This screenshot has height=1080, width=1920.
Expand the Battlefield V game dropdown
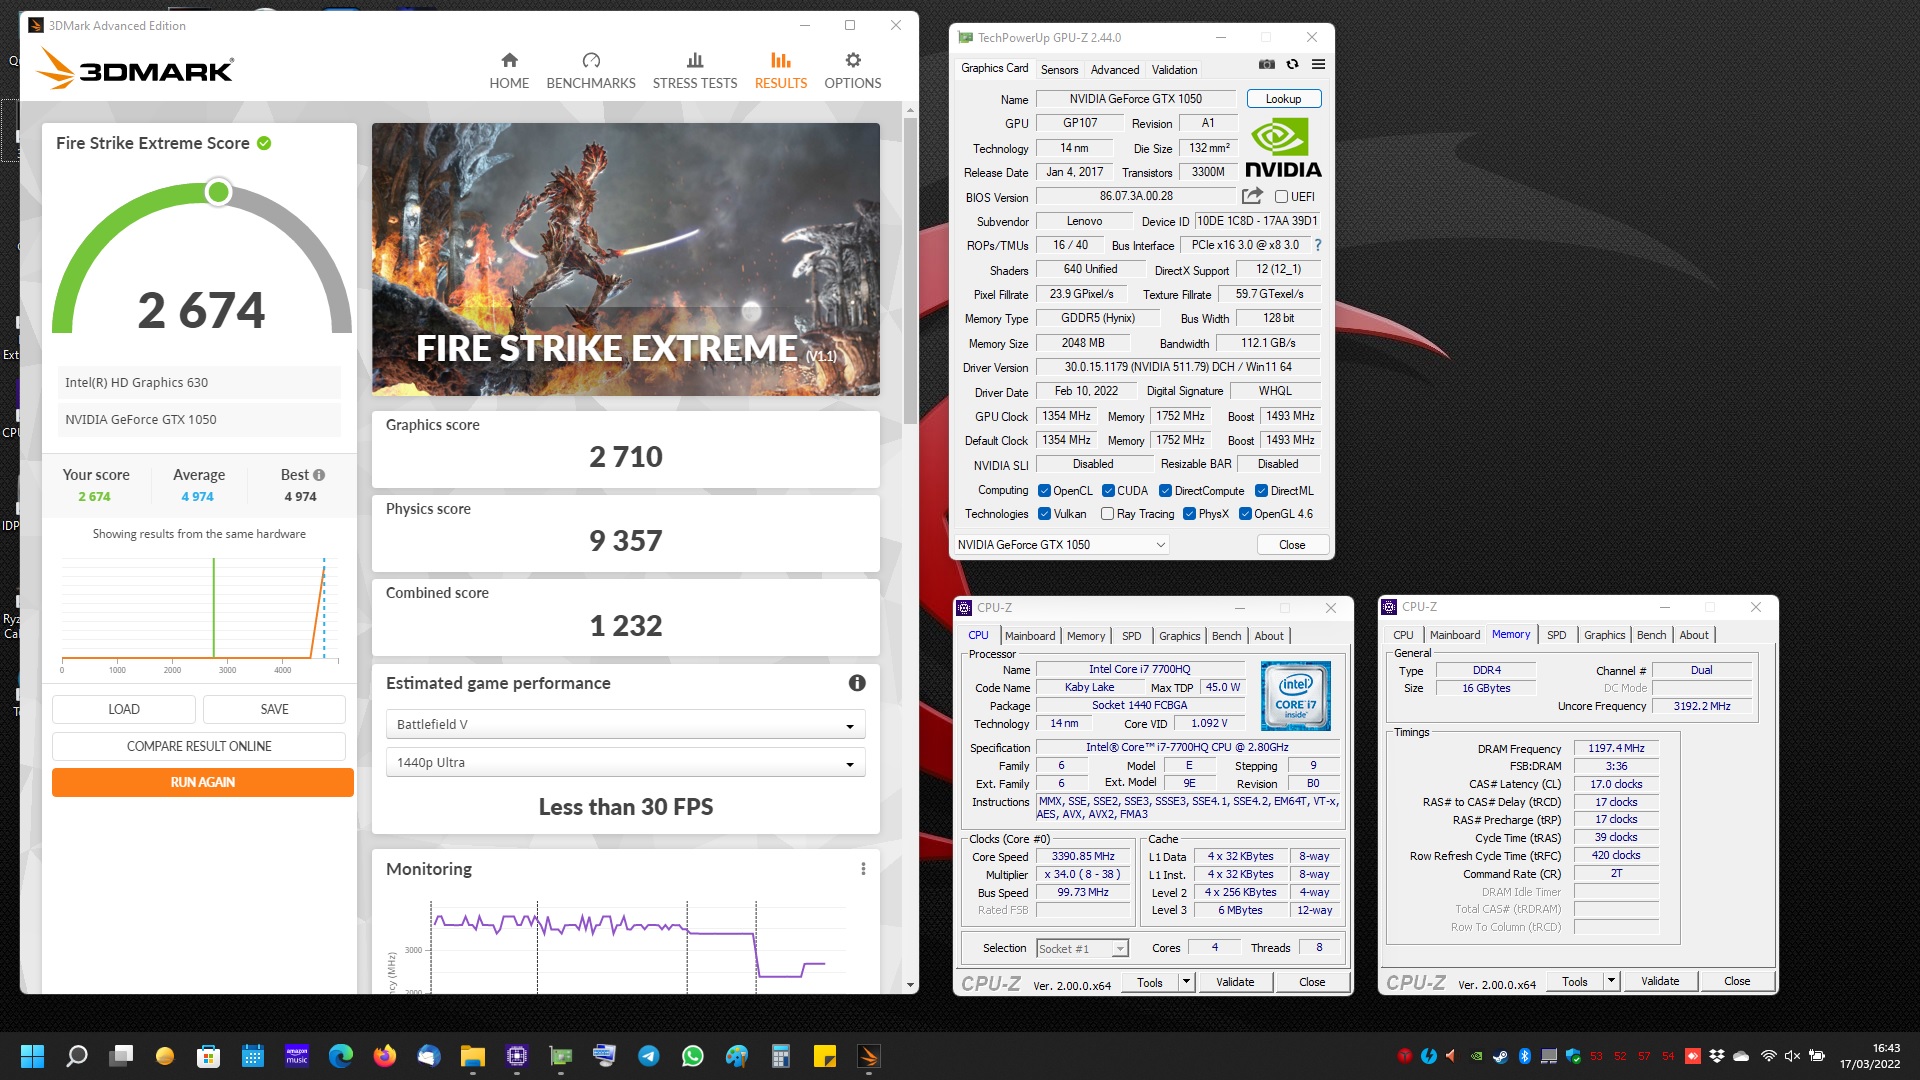pyautogui.click(x=625, y=724)
